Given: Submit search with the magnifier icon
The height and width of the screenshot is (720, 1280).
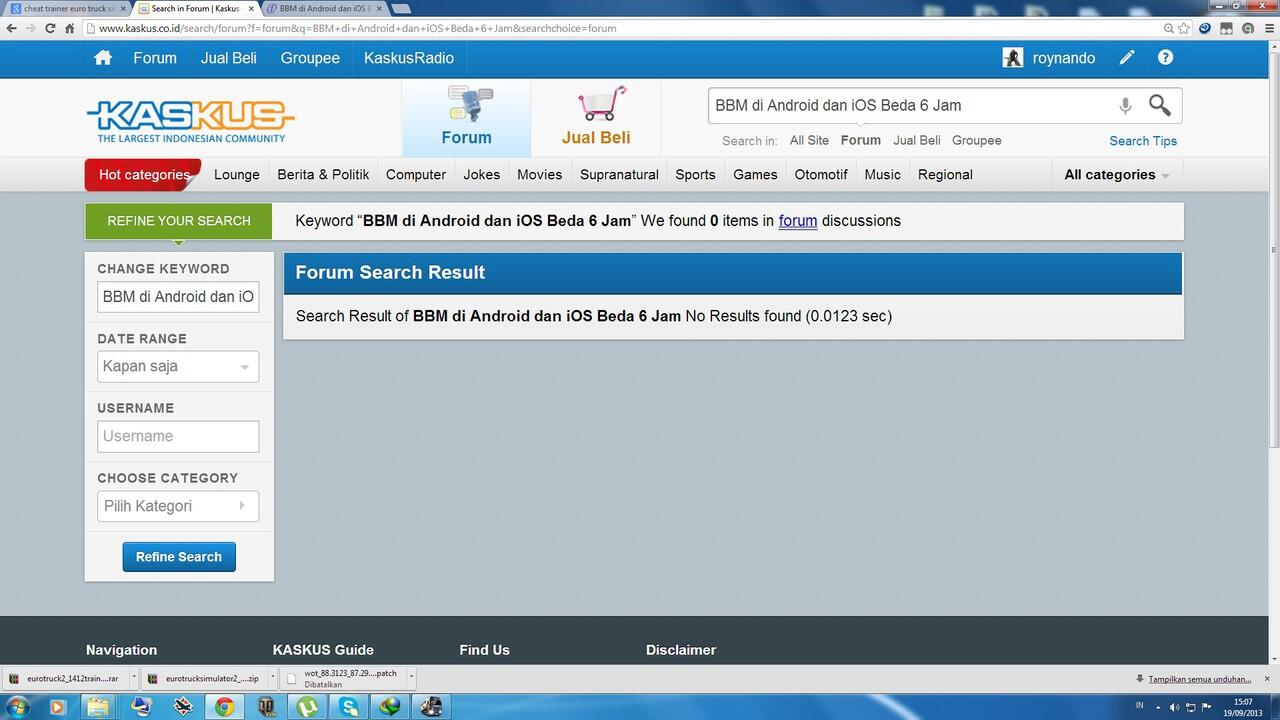Looking at the screenshot, I should pyautogui.click(x=1159, y=105).
